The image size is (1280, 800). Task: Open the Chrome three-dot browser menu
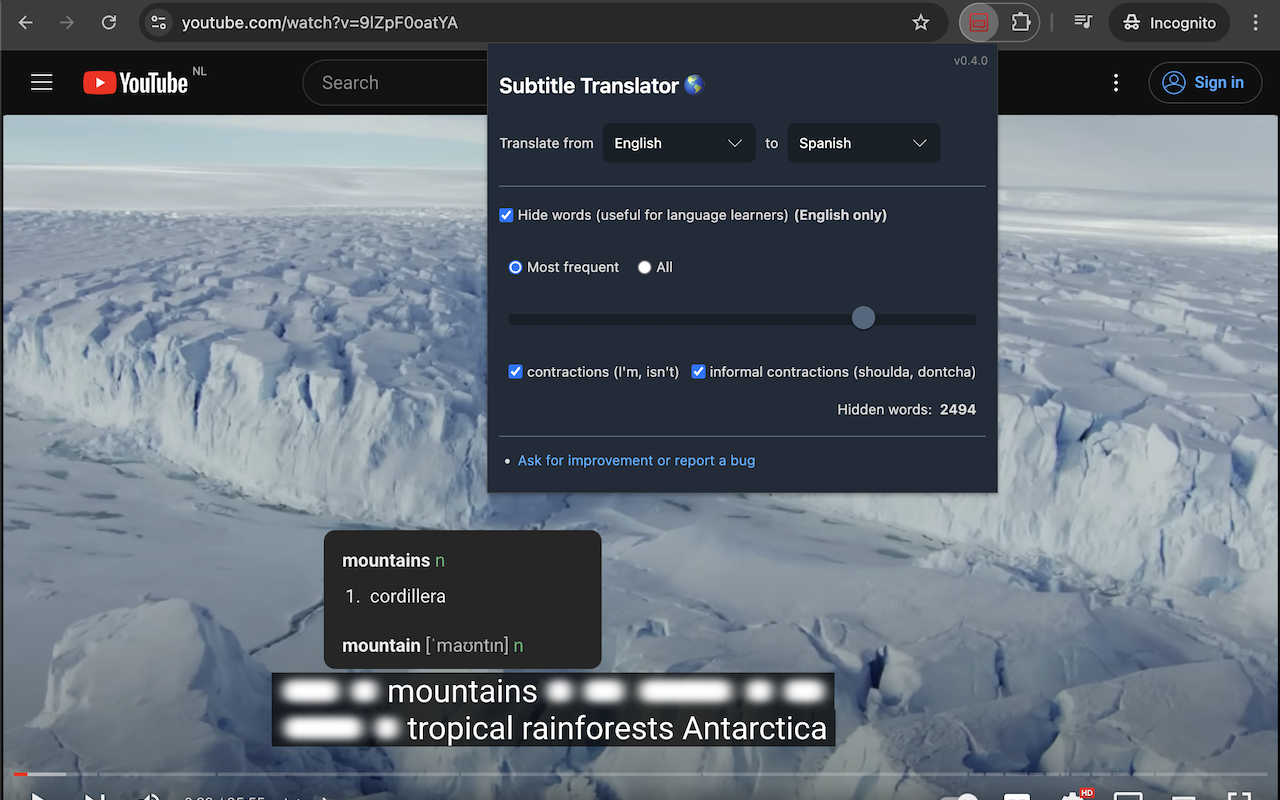(x=1256, y=23)
